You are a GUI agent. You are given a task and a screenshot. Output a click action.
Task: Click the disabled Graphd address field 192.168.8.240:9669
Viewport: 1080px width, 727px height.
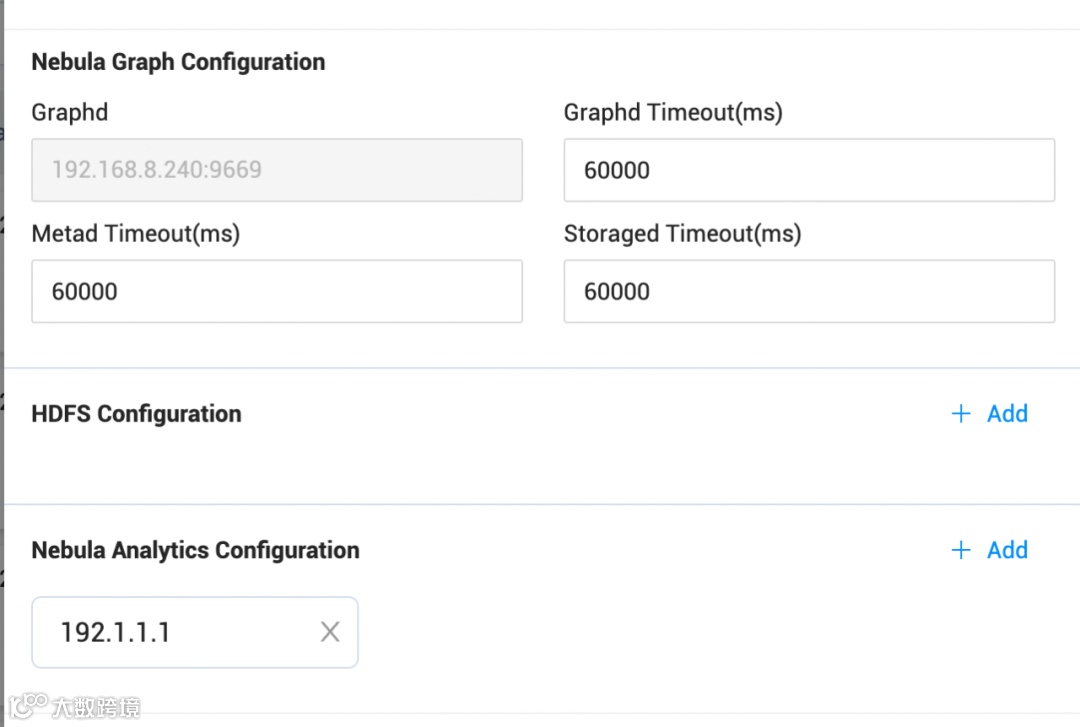click(276, 170)
